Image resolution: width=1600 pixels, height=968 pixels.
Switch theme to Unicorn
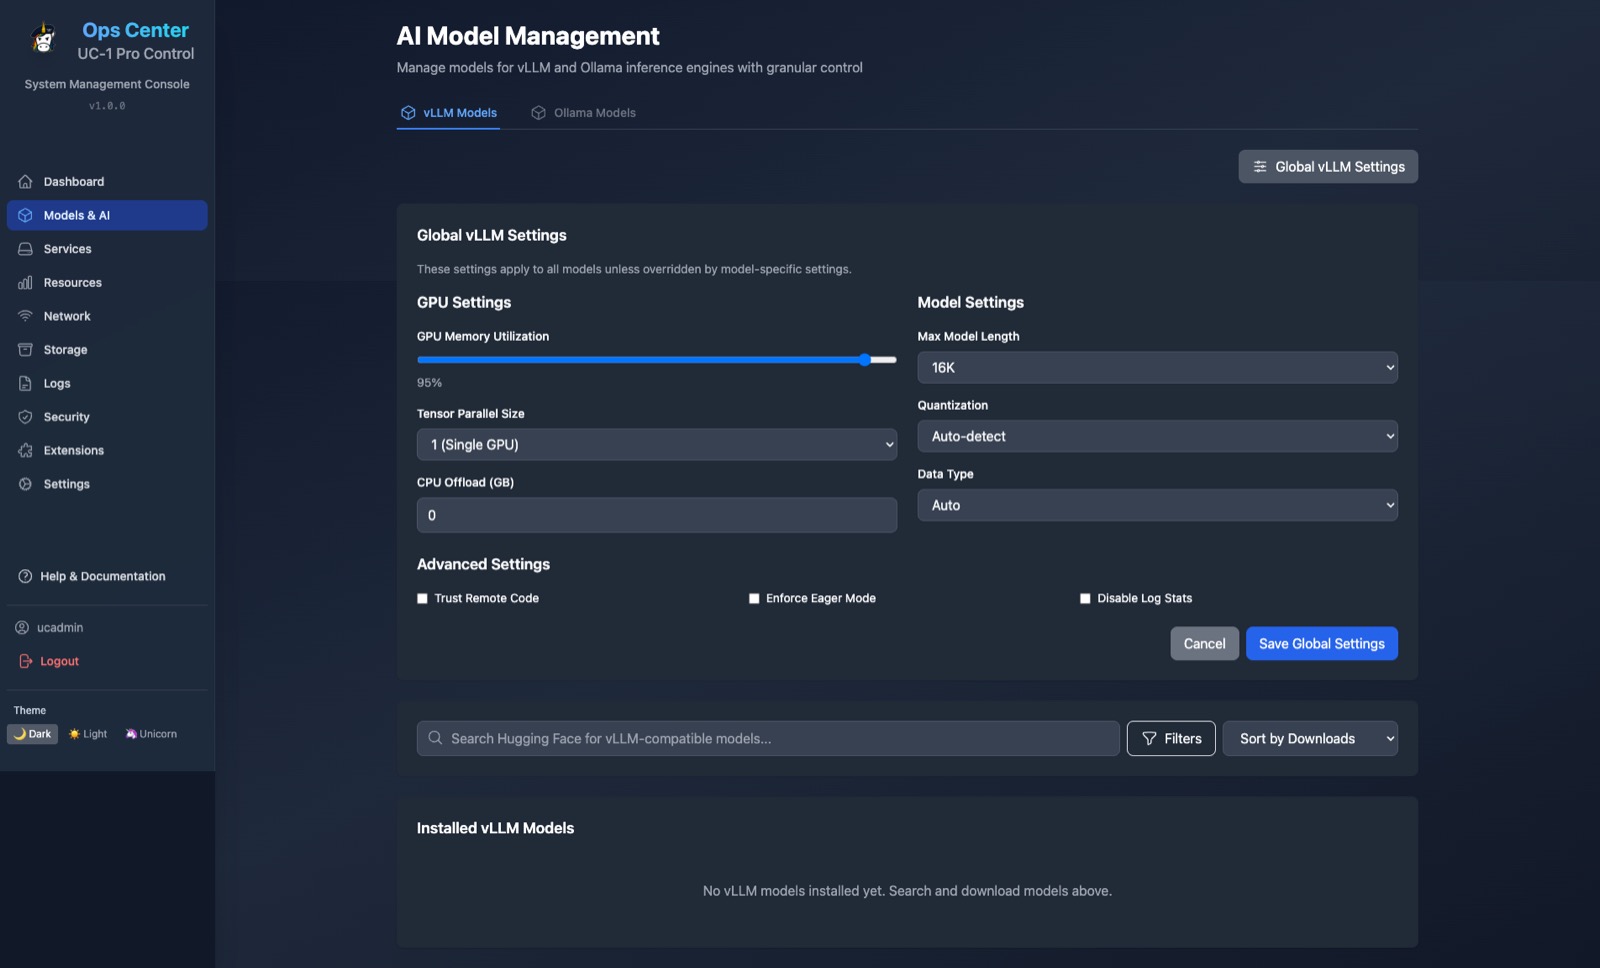[151, 734]
